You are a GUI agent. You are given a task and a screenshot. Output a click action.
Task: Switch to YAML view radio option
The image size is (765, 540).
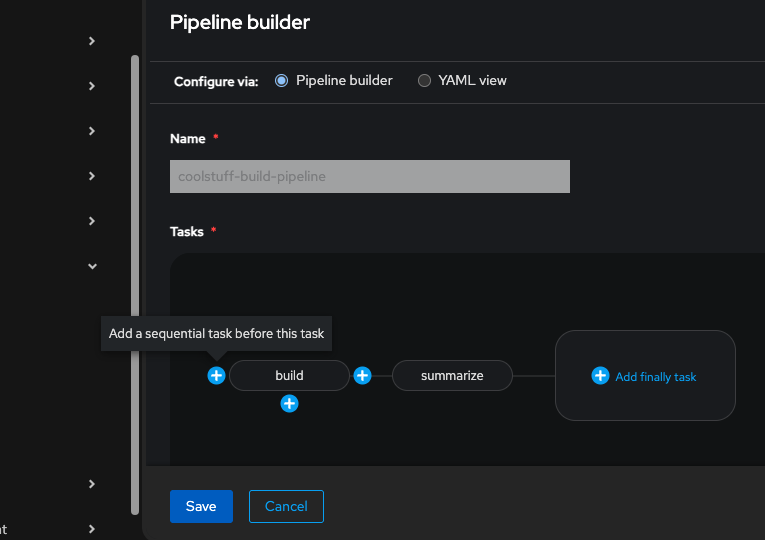424,80
